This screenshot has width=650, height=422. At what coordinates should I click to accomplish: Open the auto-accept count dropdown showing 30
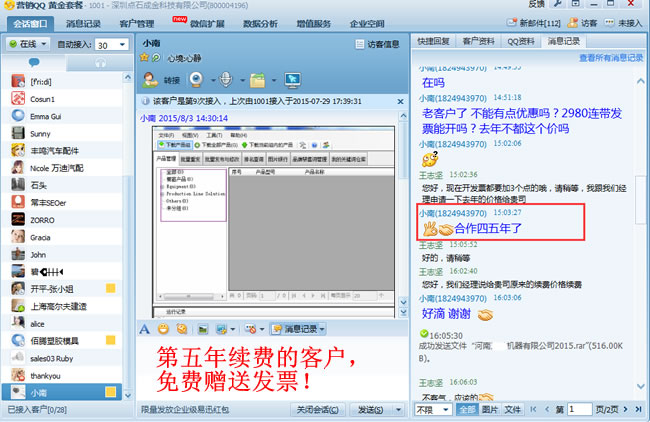(x=122, y=44)
